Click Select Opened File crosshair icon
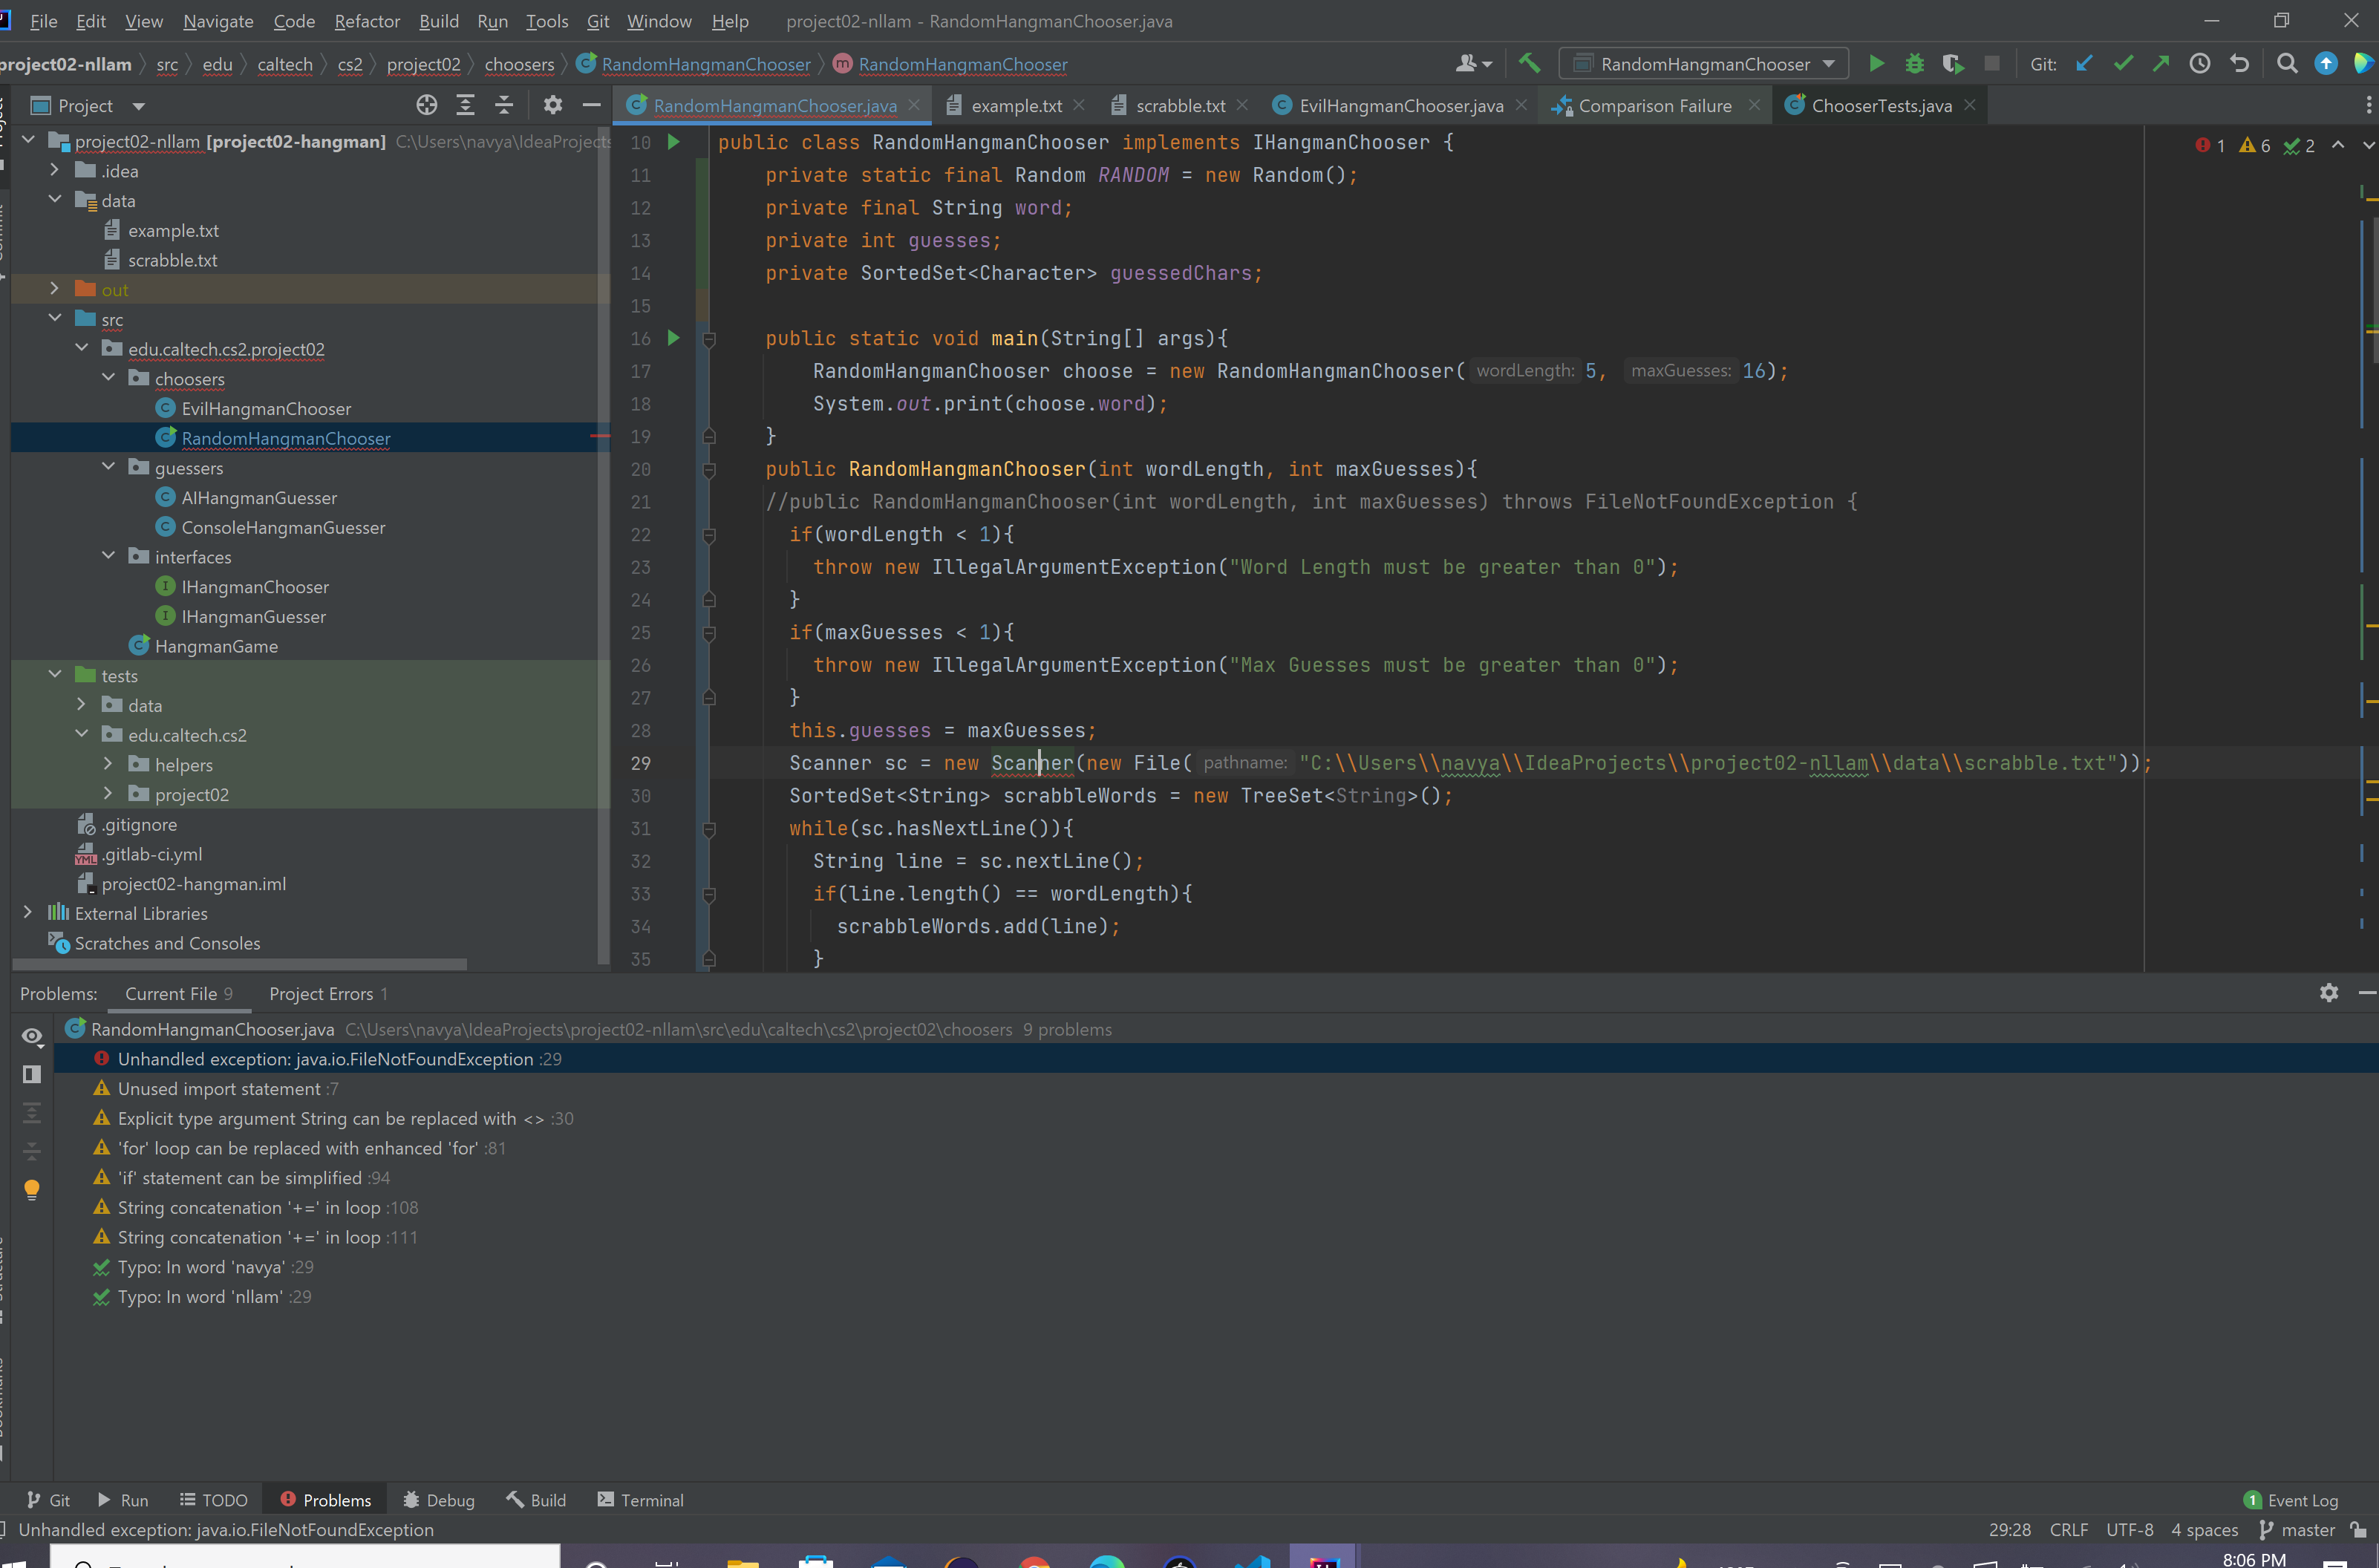 (427, 105)
